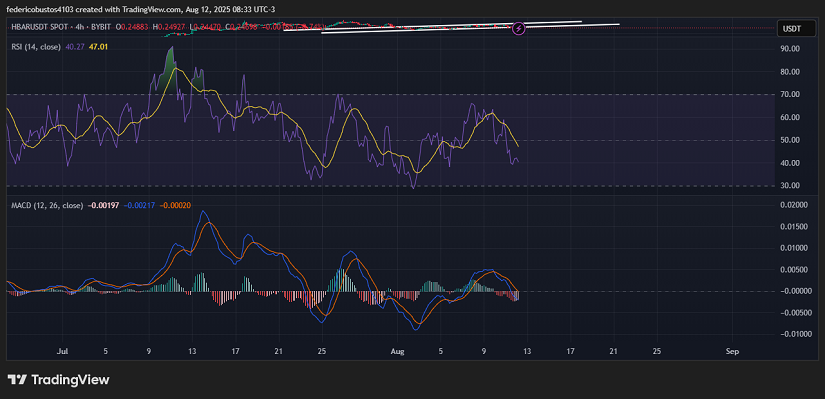Click the 0.01000 MACD scale label

794,248
